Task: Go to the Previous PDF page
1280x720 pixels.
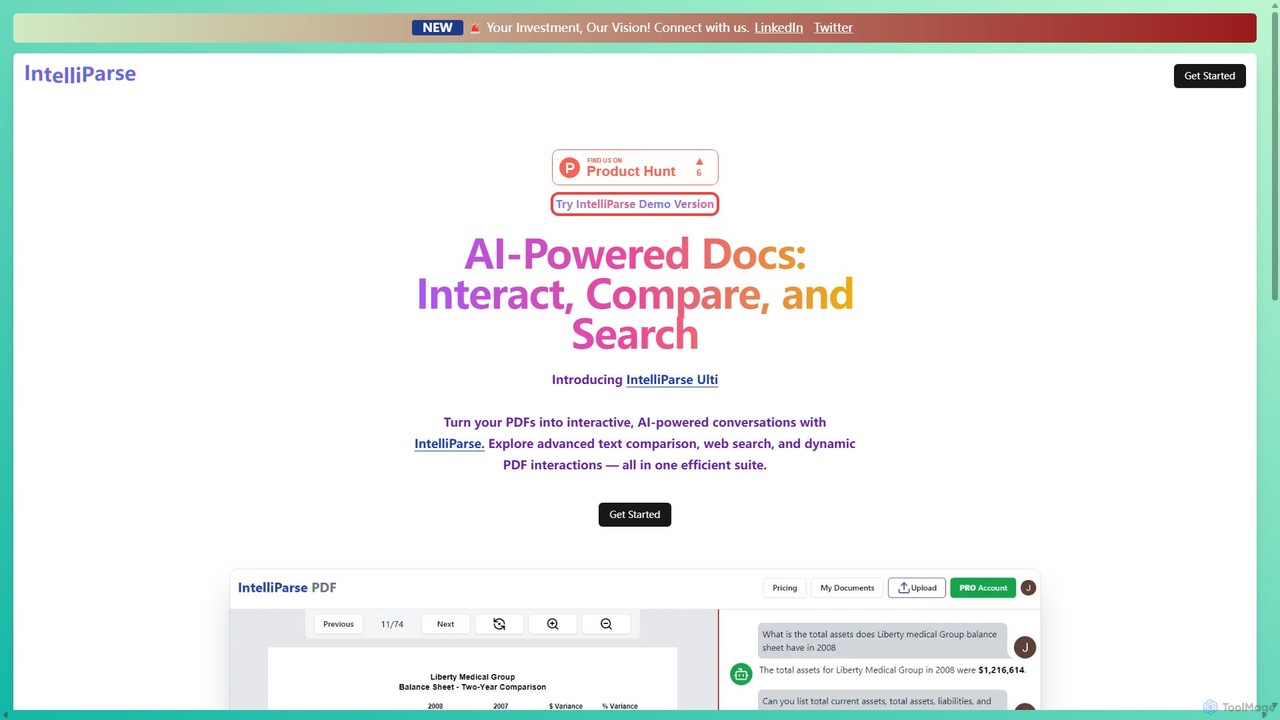Action: pyautogui.click(x=338, y=624)
